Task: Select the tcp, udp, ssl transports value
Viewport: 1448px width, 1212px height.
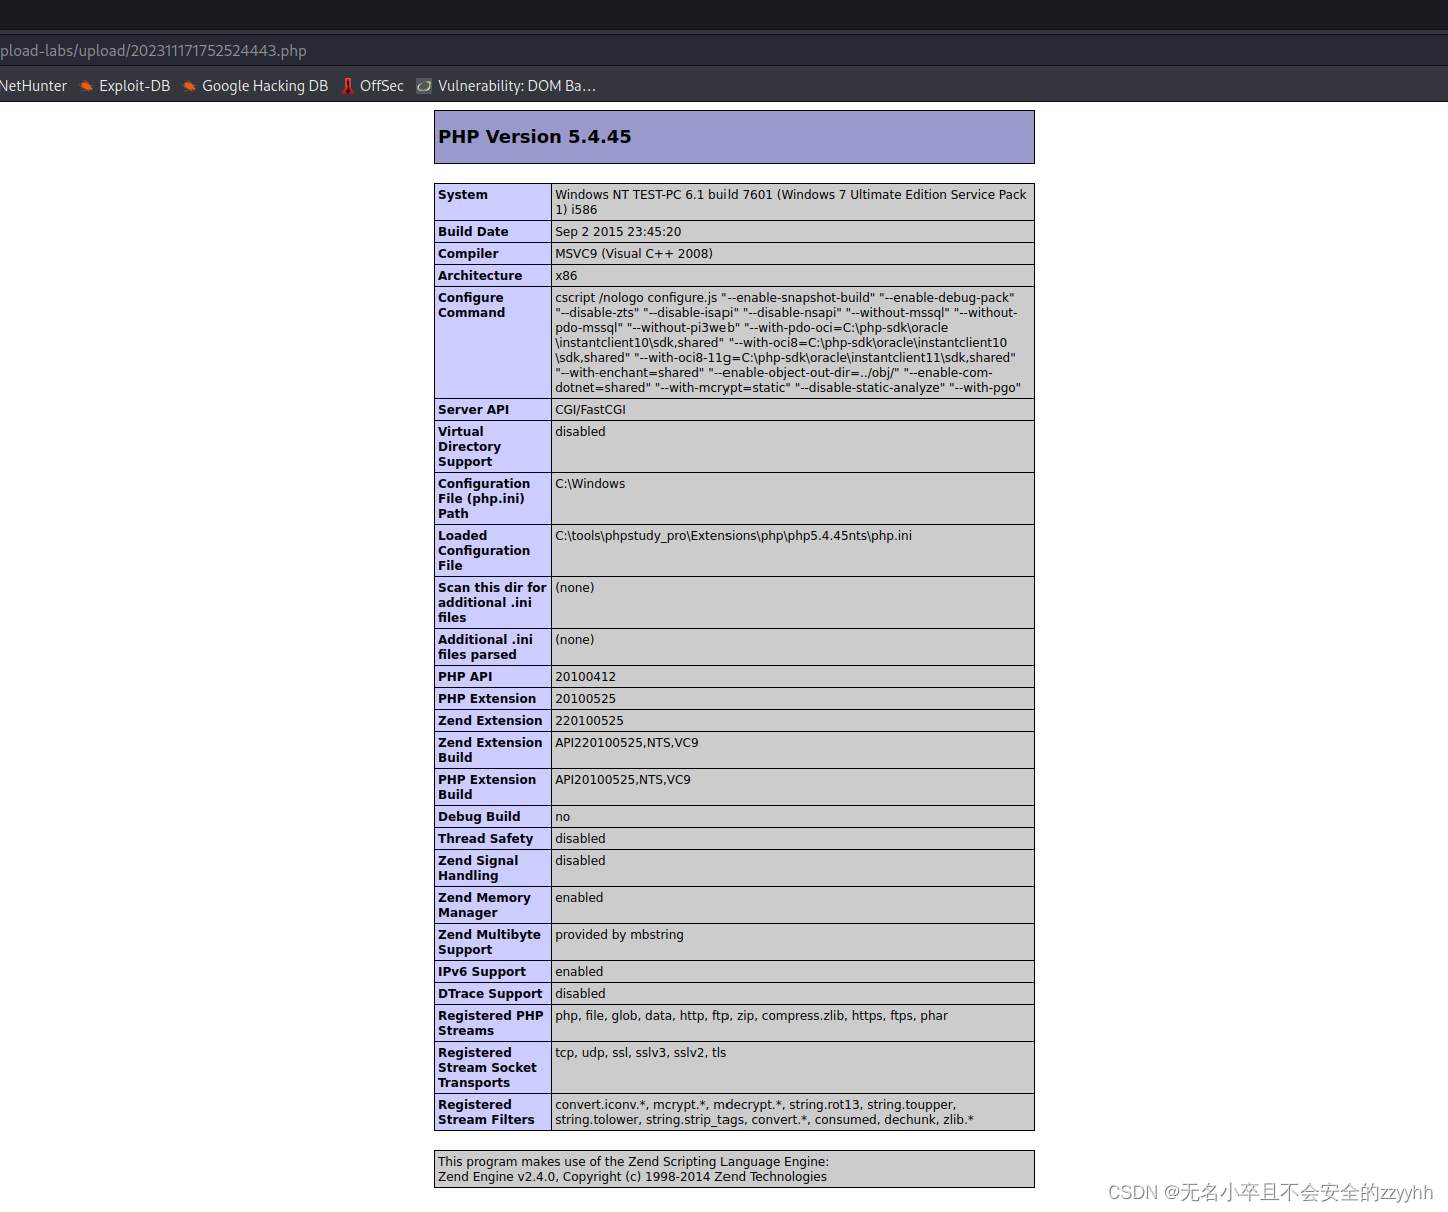Action: point(641,1053)
